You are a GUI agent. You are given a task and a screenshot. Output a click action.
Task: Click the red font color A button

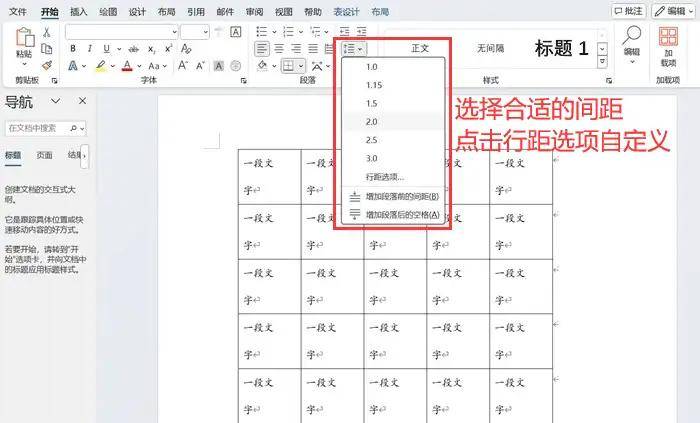[127, 66]
